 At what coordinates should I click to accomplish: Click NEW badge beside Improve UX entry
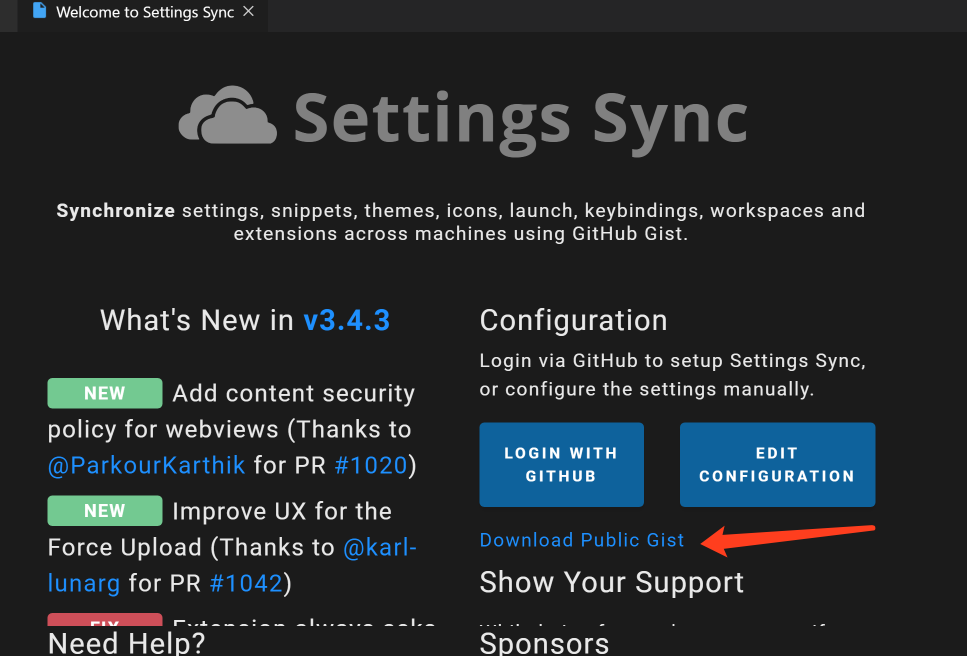104,511
